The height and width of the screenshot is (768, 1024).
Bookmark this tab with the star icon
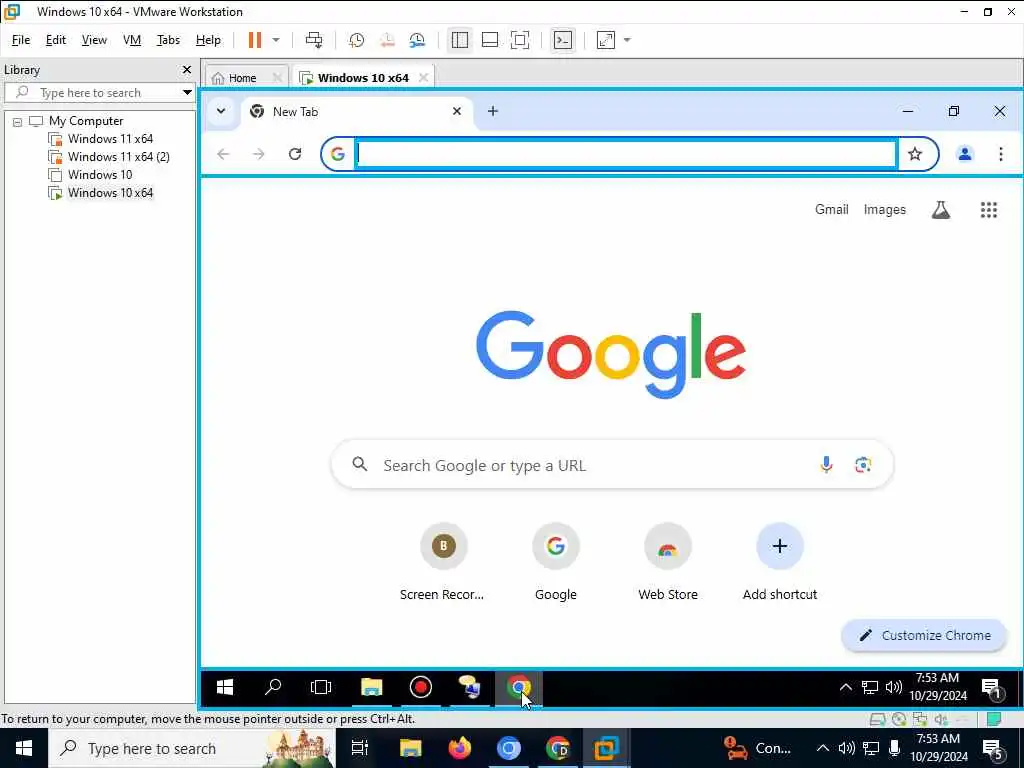click(915, 154)
